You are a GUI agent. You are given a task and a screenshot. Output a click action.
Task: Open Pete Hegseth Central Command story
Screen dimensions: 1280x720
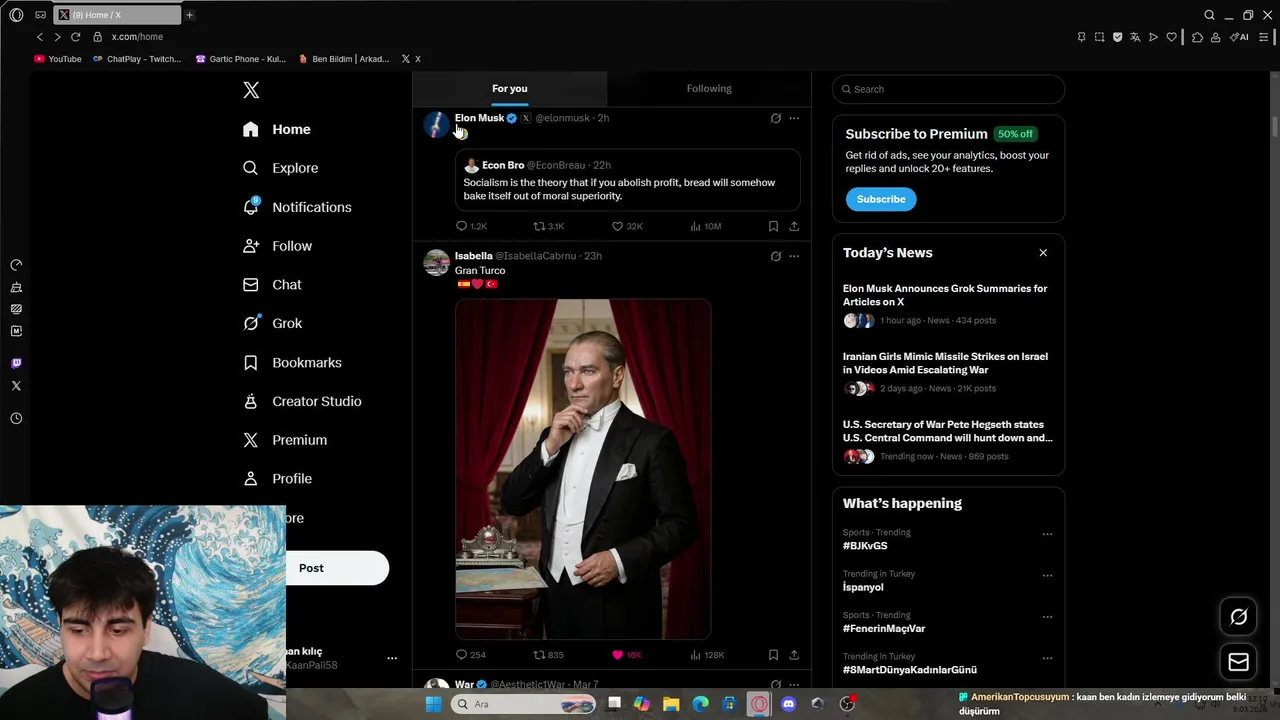(x=947, y=431)
